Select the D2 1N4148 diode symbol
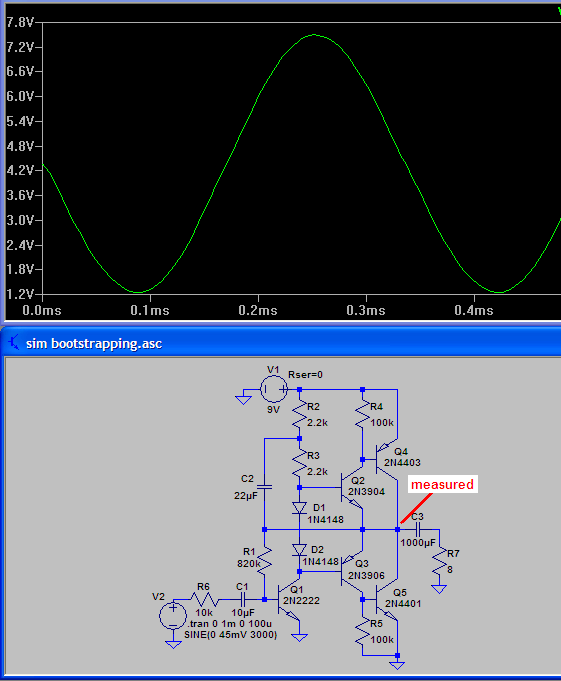 pyautogui.click(x=299, y=550)
